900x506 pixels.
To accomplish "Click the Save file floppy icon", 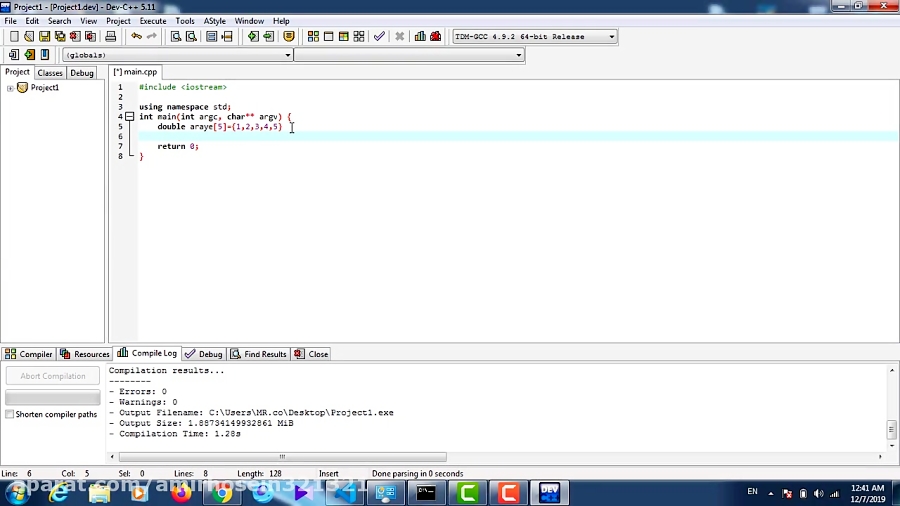I will (x=44, y=37).
